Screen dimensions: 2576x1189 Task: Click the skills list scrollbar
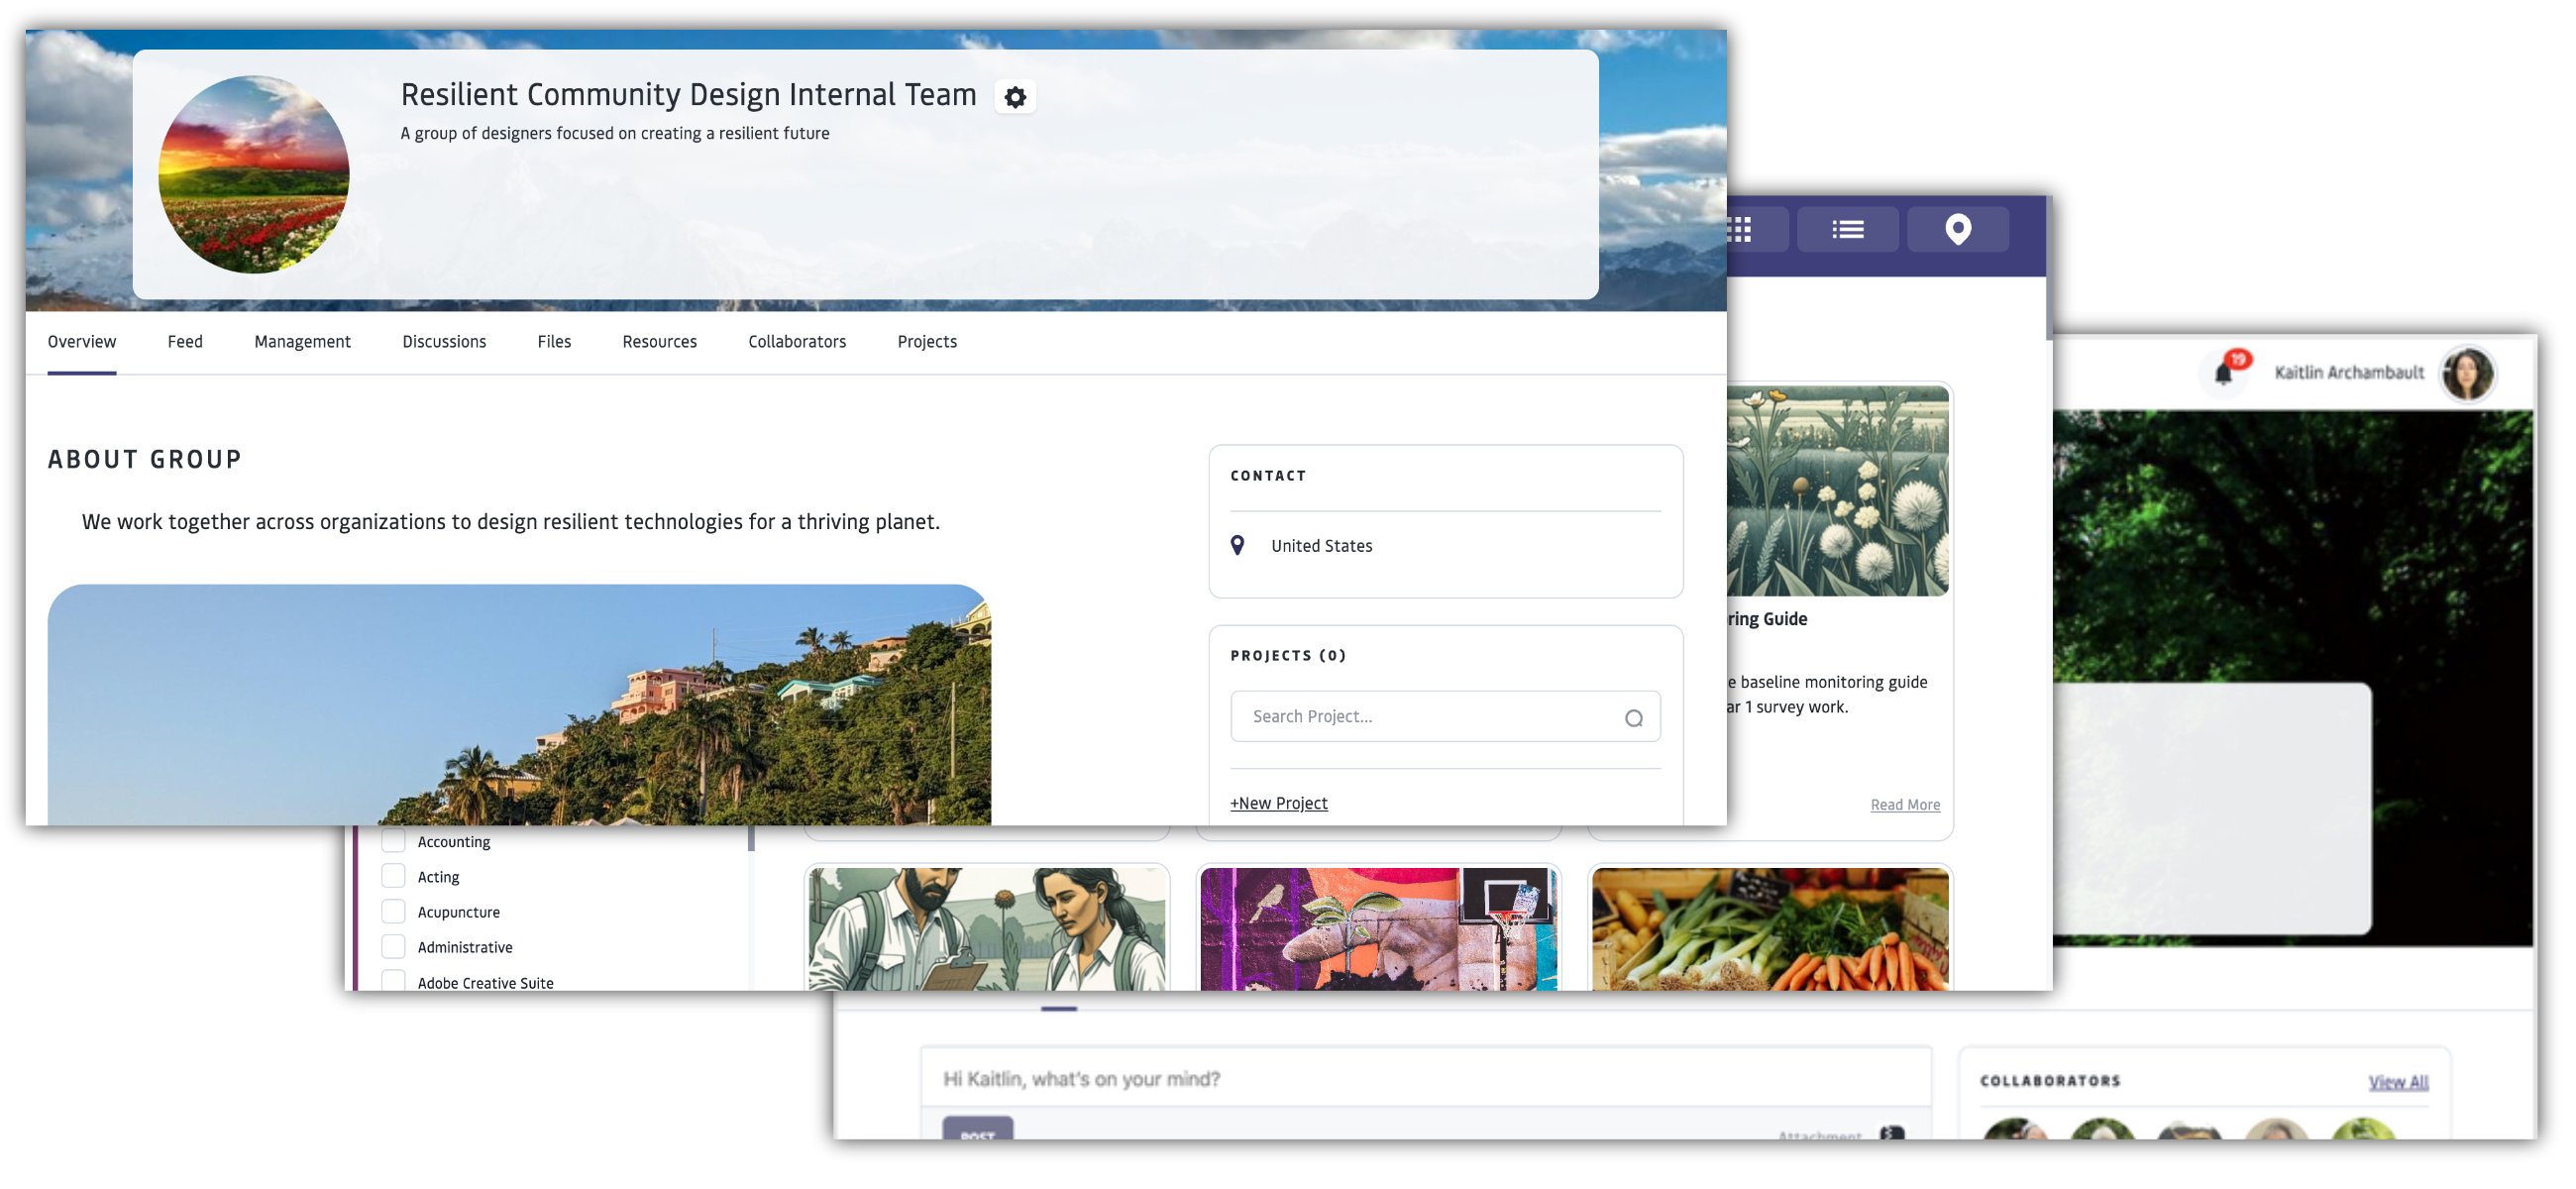pos(751,838)
